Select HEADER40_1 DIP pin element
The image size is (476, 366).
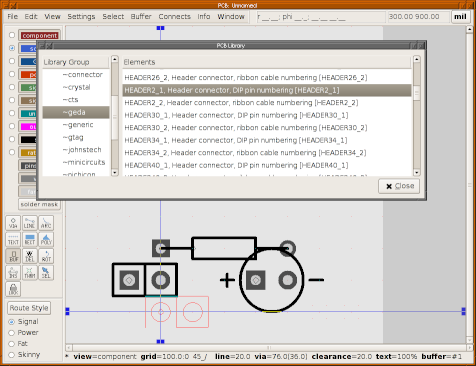267,165
